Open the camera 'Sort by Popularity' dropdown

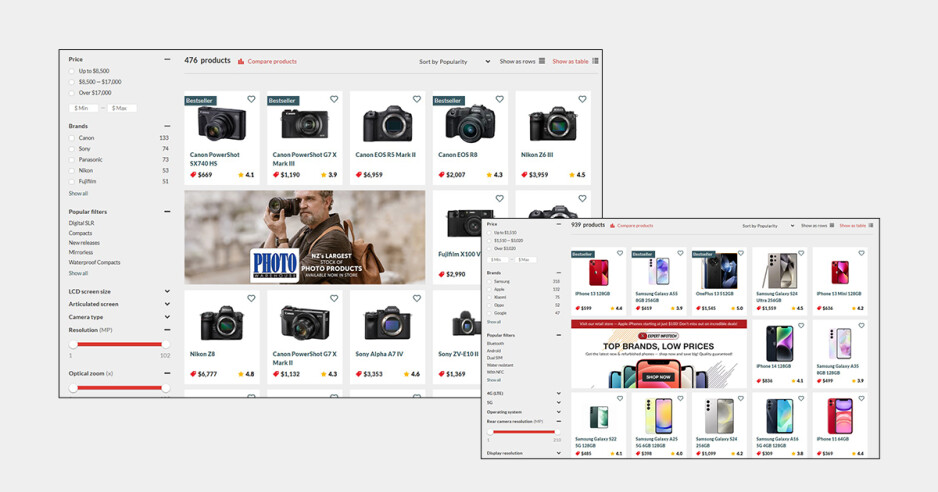coord(454,61)
